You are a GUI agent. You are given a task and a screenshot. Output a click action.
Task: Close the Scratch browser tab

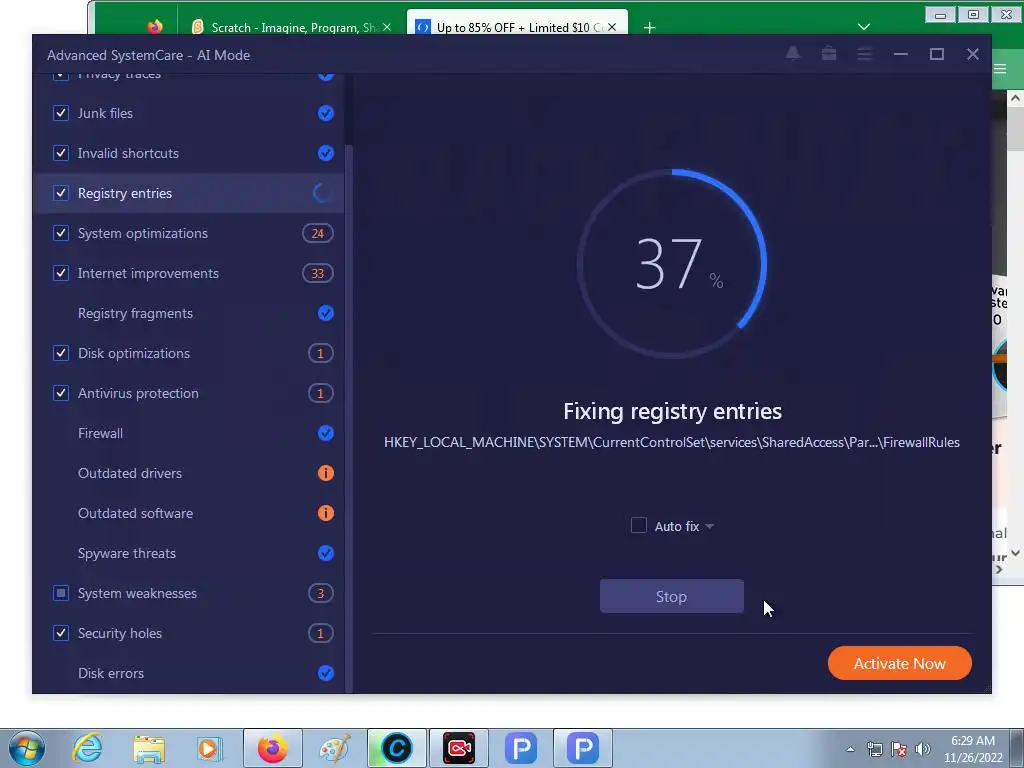pos(387,27)
